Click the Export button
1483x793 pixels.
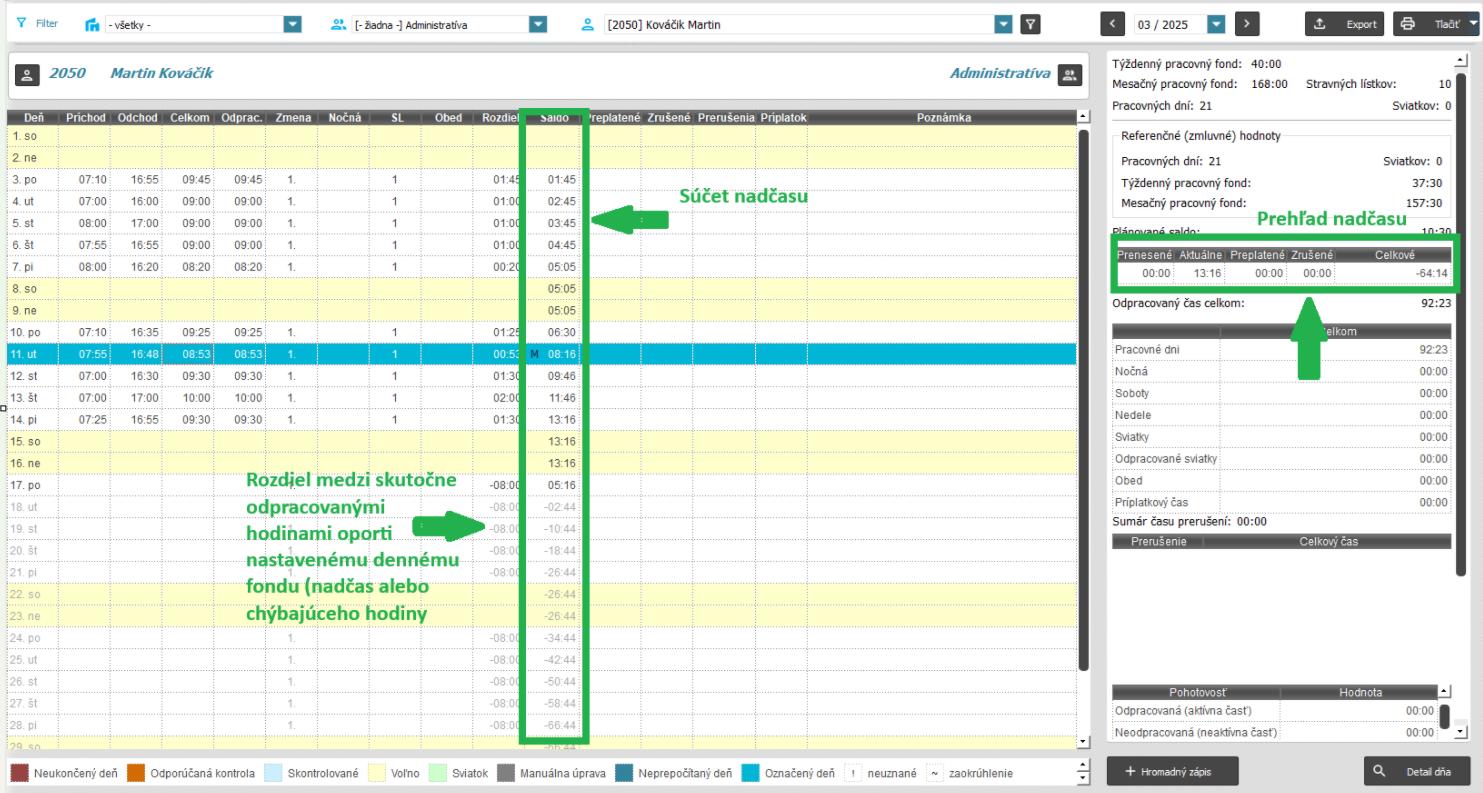1344,25
